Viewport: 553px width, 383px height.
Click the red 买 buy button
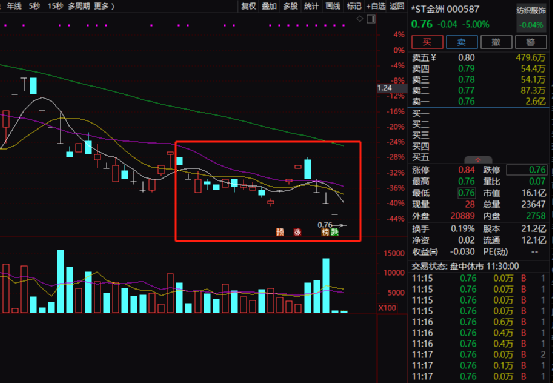tap(427, 42)
